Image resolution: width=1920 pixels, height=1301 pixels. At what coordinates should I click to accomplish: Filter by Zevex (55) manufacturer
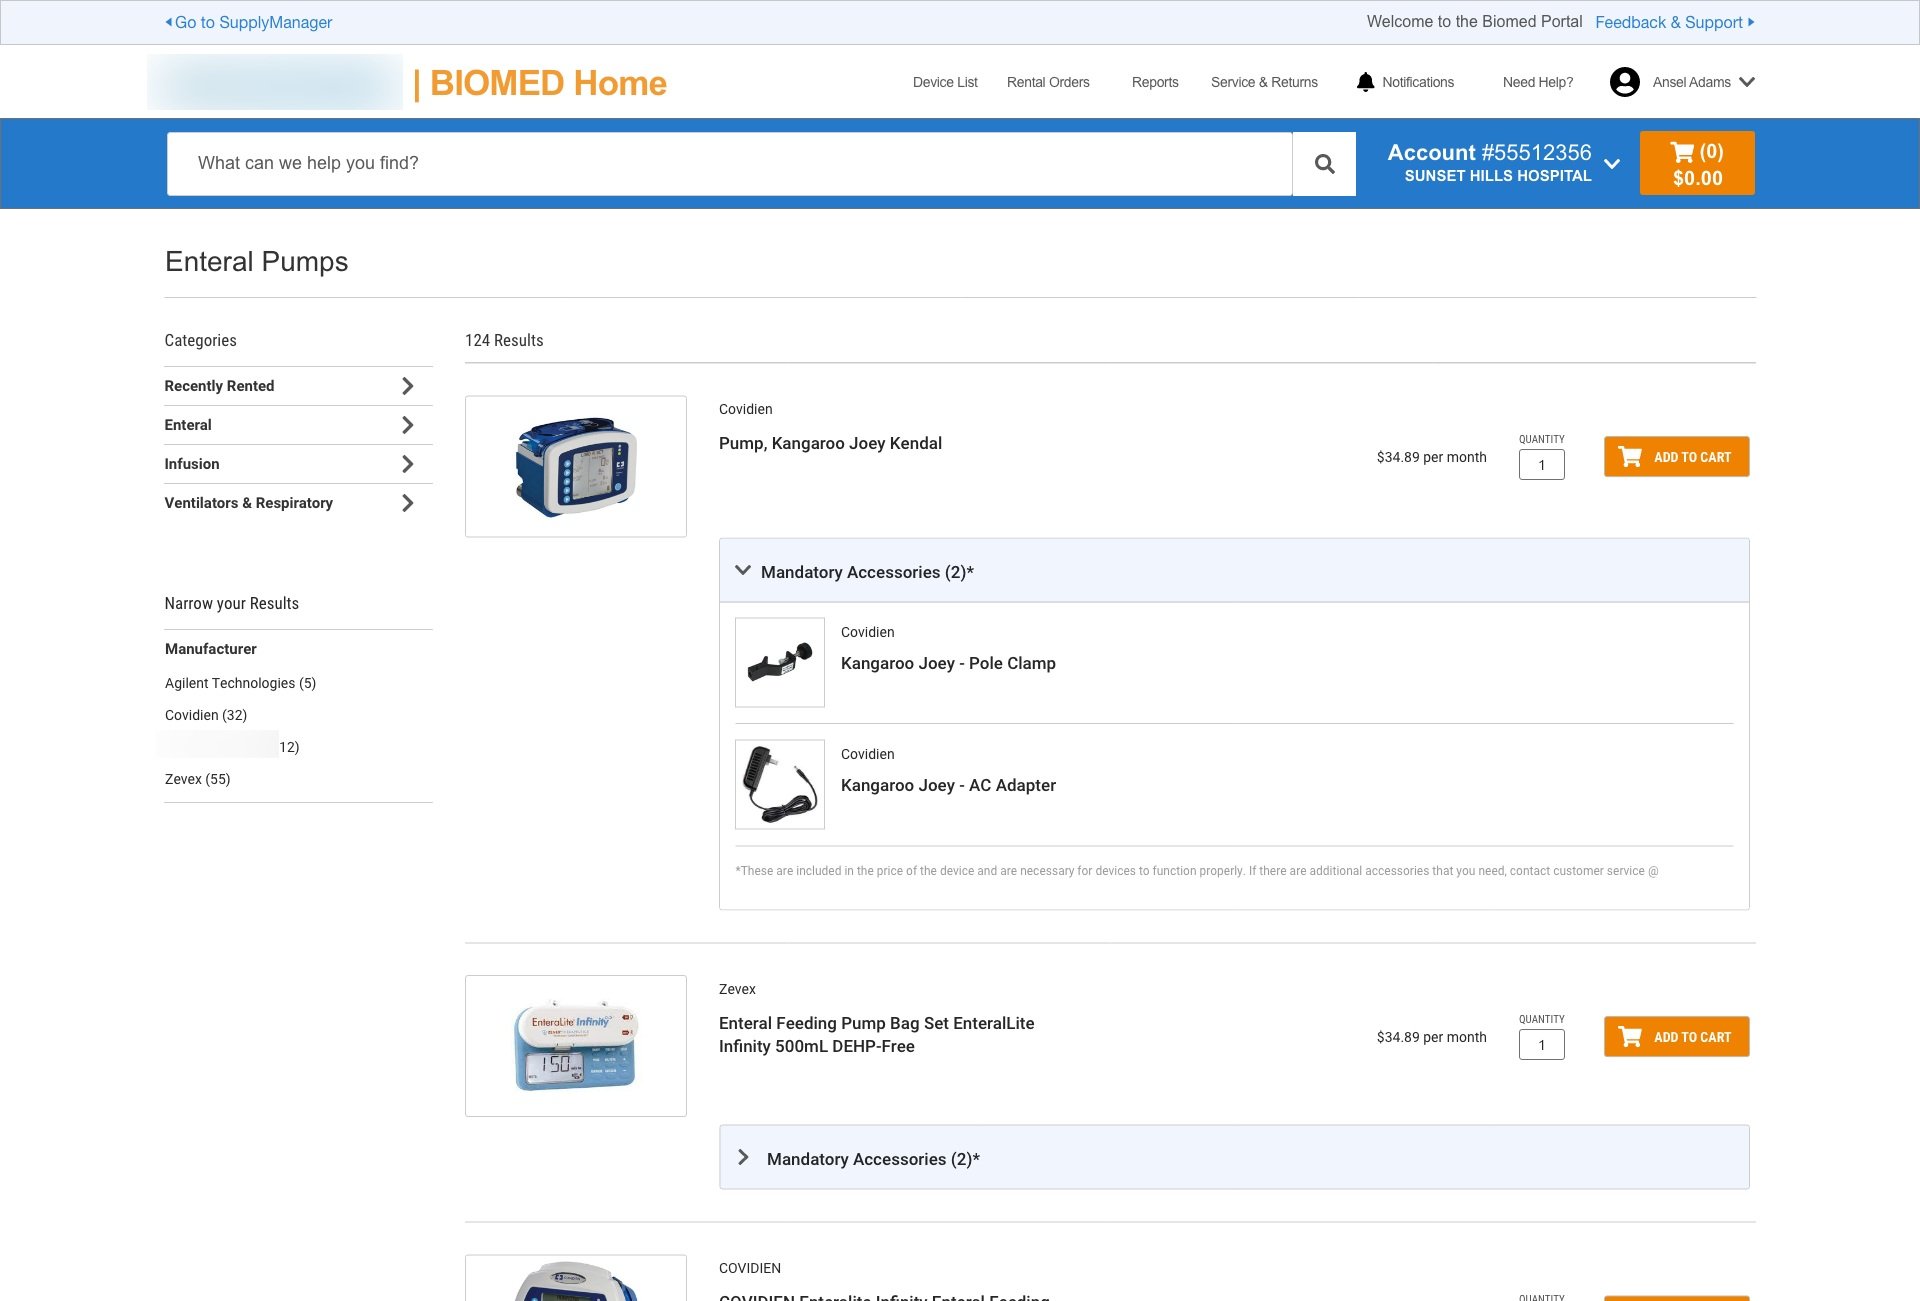197,779
